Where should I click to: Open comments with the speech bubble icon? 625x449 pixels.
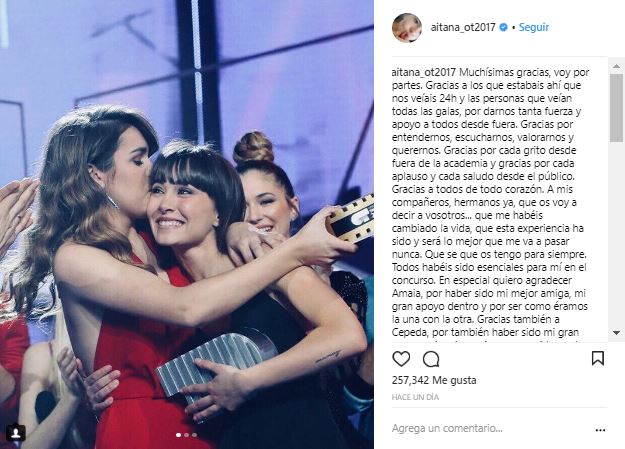(x=431, y=359)
